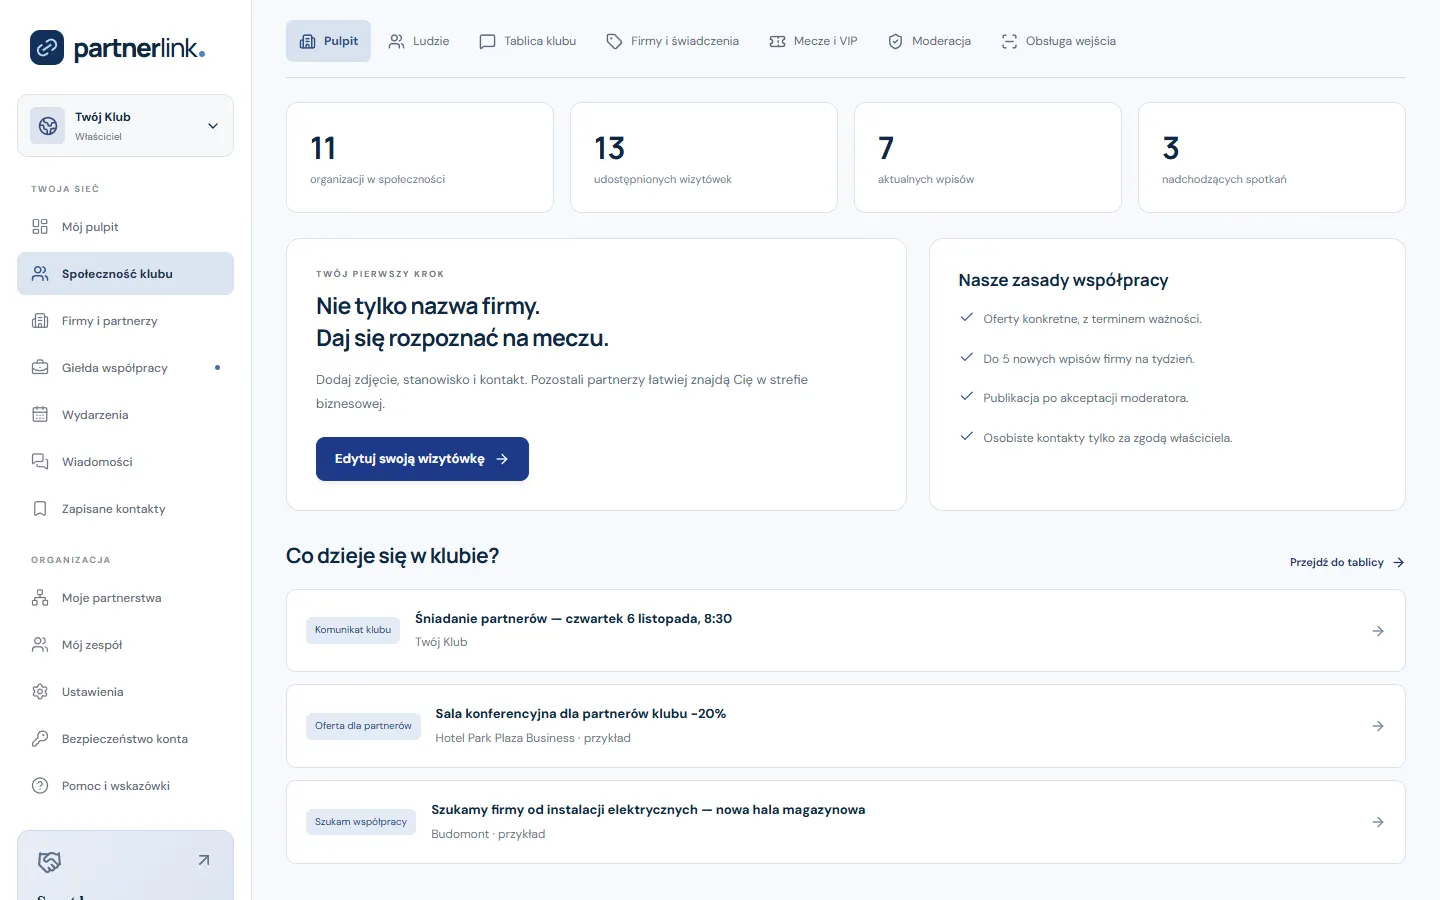Open the Sala konferencyjna offer arrow

1378,726
